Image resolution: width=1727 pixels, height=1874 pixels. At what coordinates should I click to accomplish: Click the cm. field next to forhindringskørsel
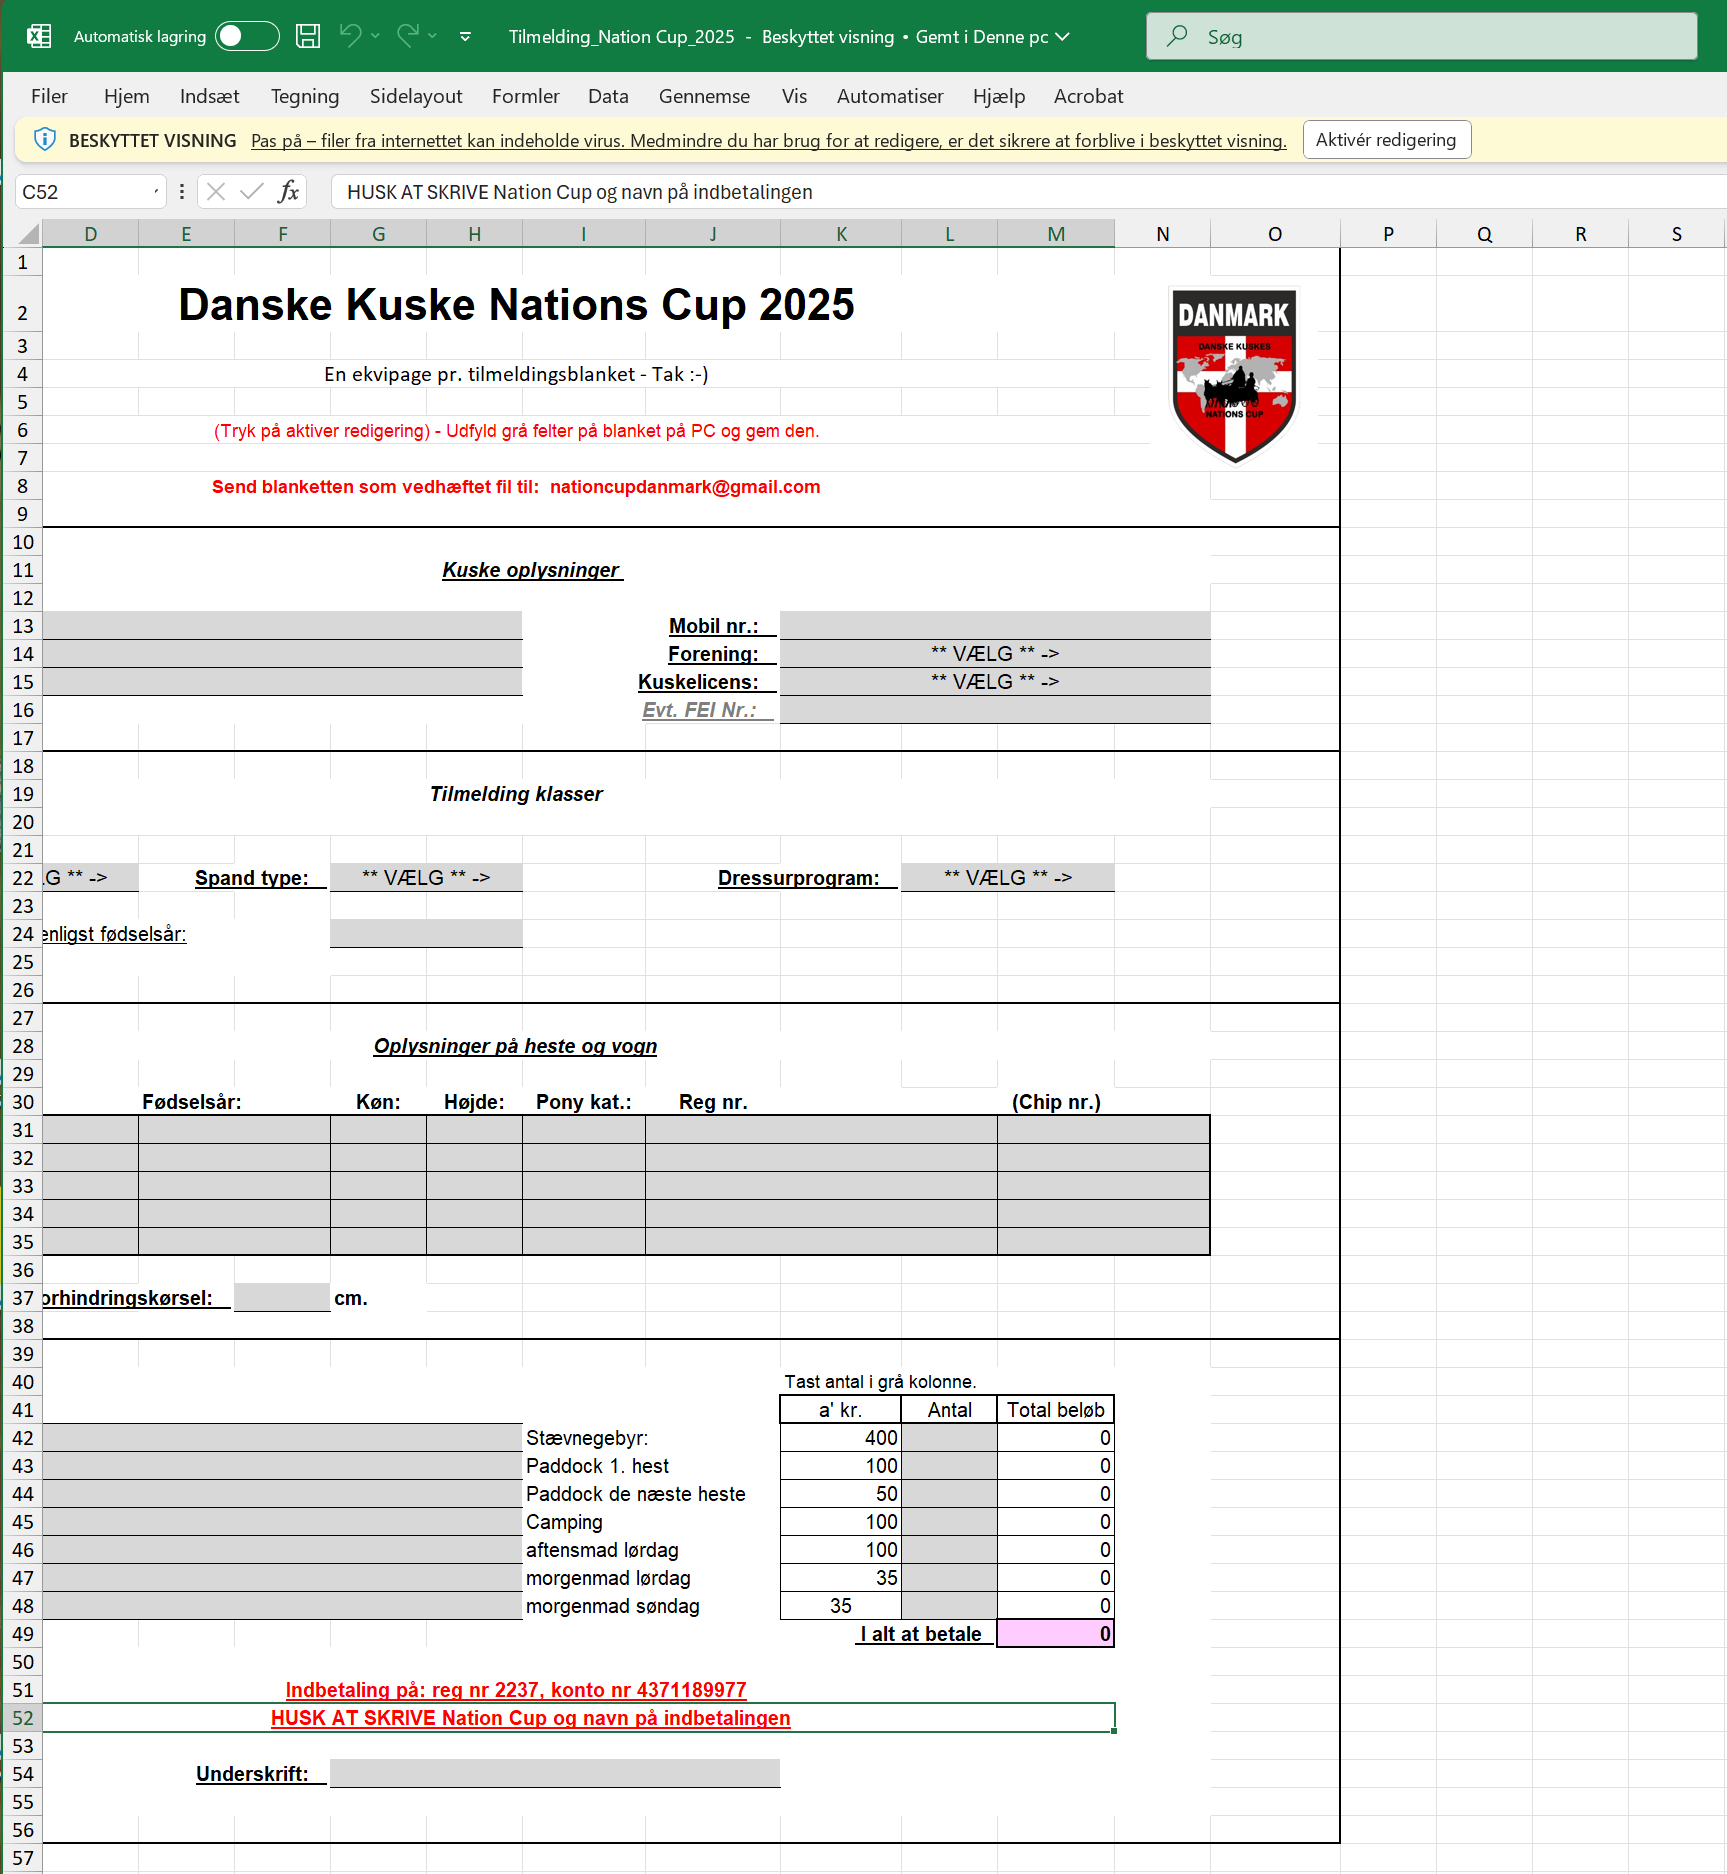pos(282,1298)
